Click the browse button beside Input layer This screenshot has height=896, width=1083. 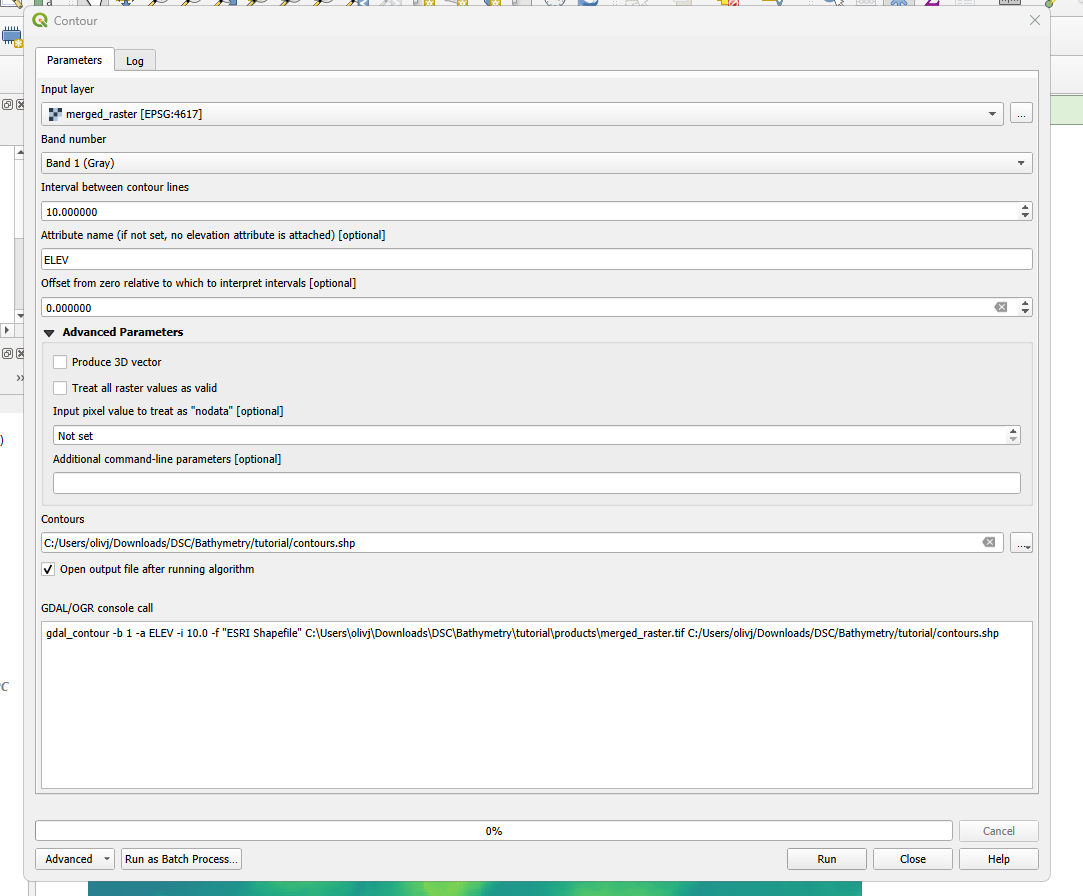coord(1021,114)
